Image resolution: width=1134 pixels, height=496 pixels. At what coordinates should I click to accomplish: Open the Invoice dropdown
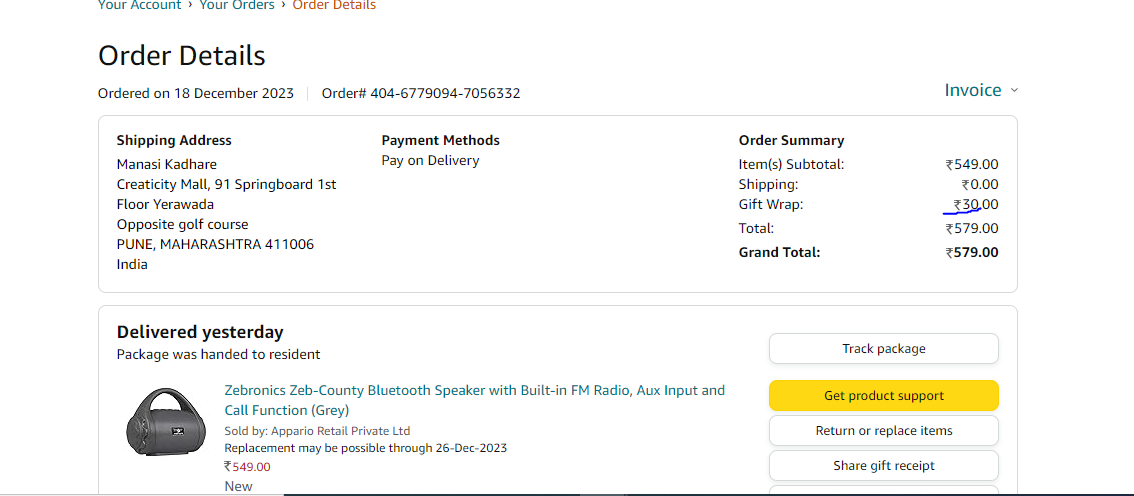980,90
